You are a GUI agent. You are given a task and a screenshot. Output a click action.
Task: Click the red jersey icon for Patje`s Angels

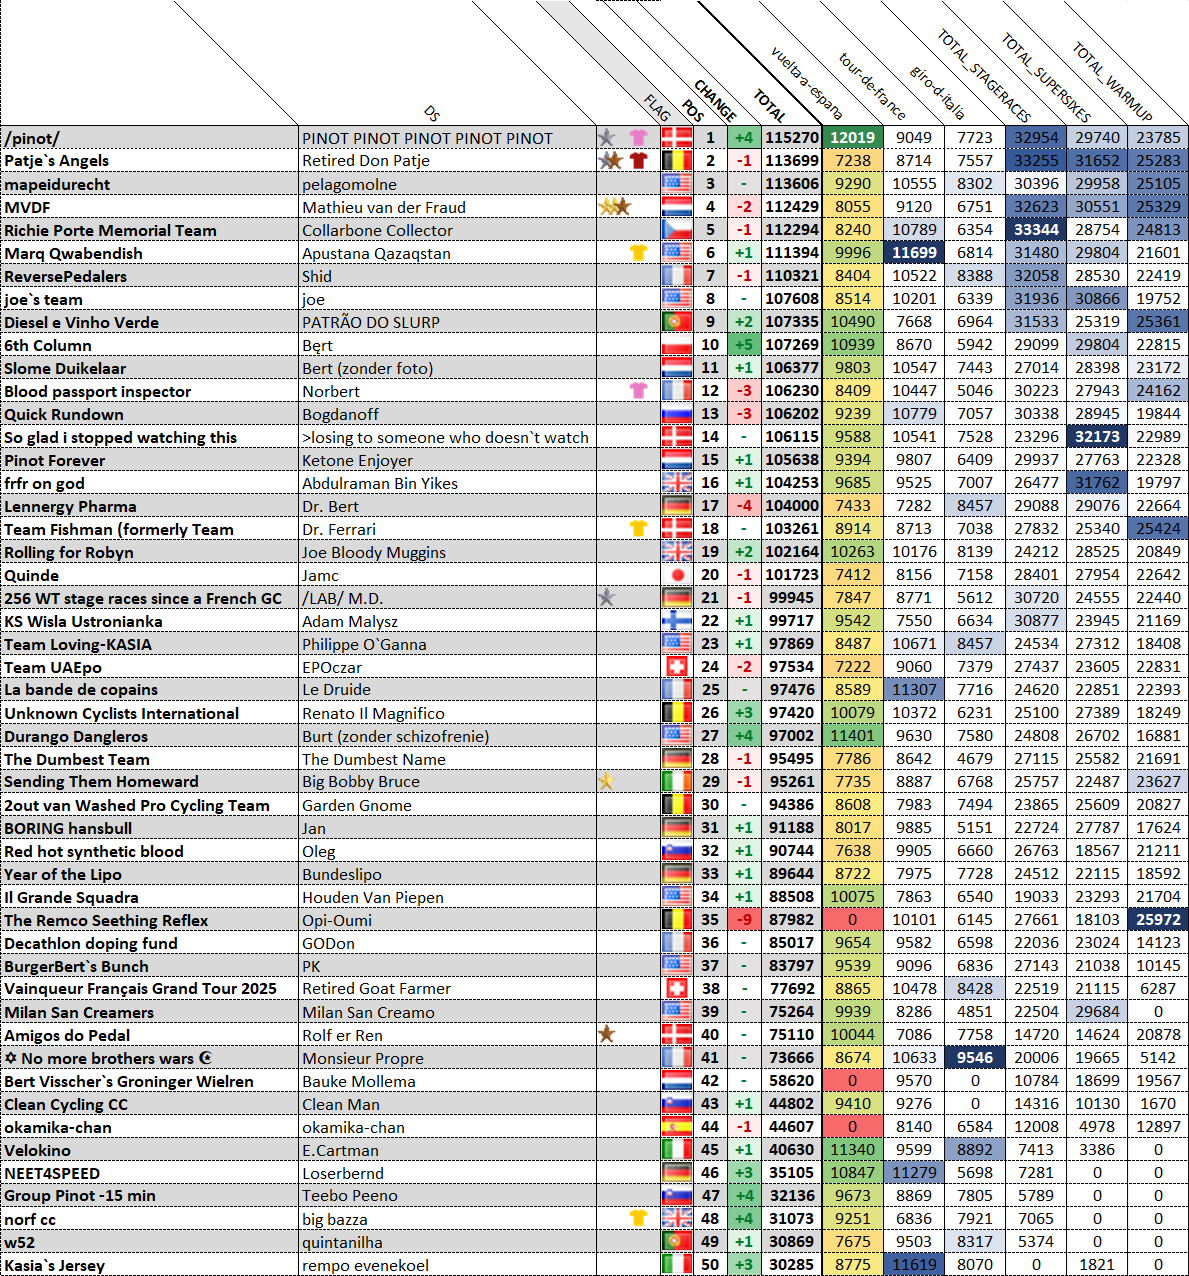(638, 160)
